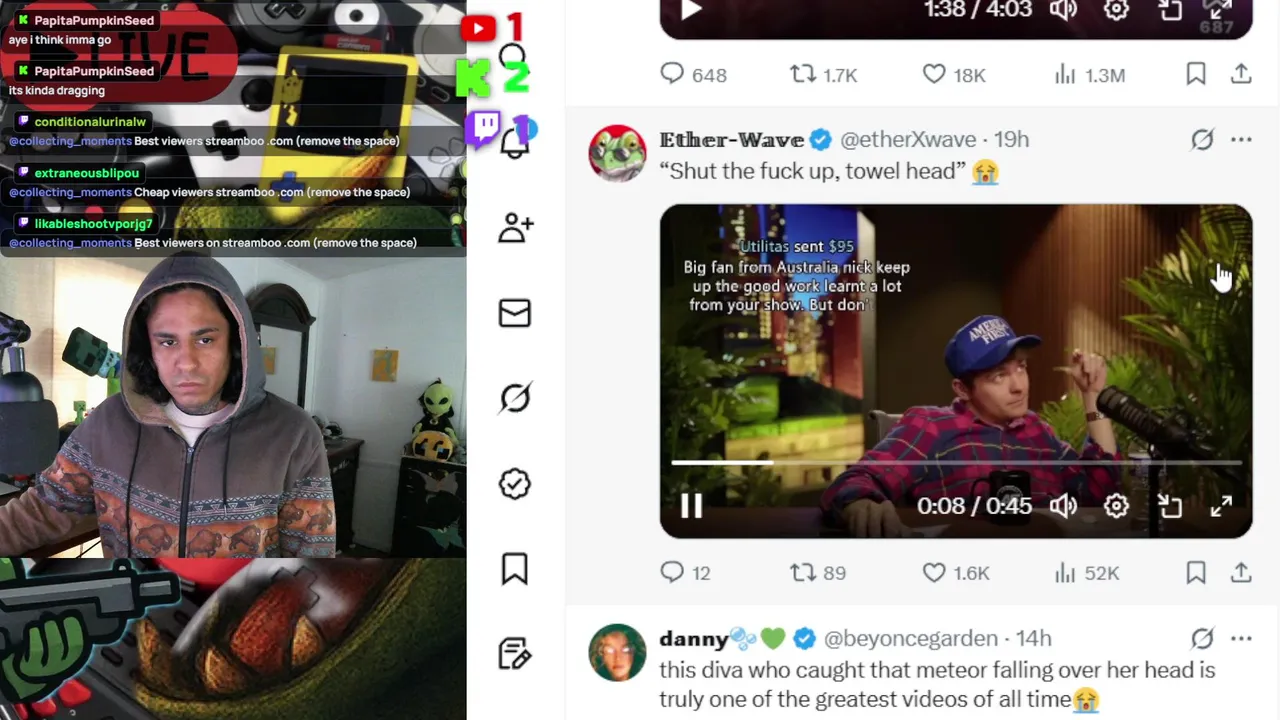Open the @etherXwave profile handle

pos(908,140)
